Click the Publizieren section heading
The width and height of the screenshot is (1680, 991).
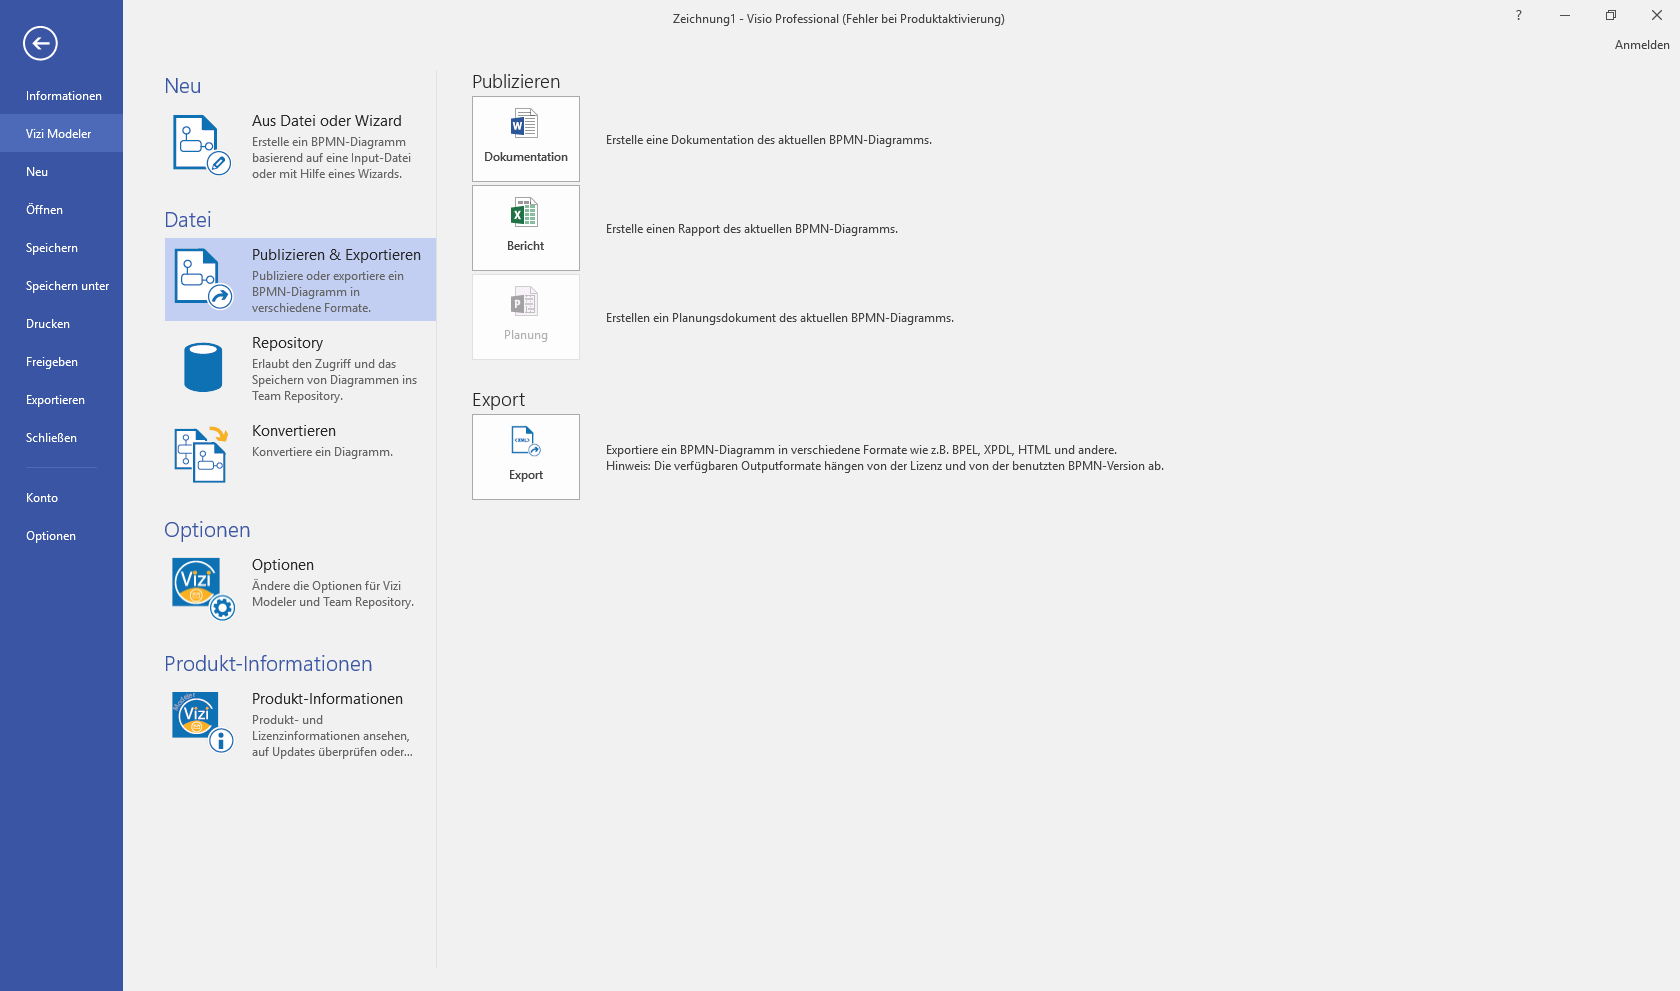point(516,82)
